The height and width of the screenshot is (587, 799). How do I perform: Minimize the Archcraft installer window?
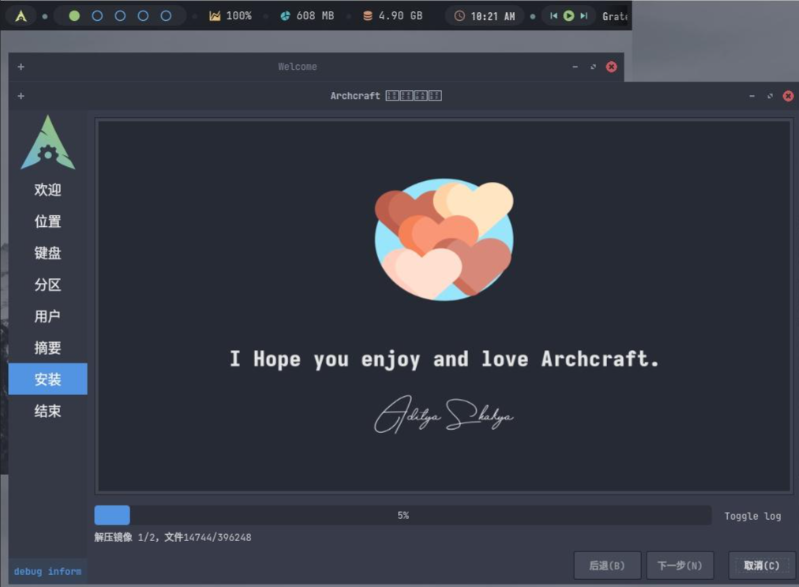[x=752, y=96]
